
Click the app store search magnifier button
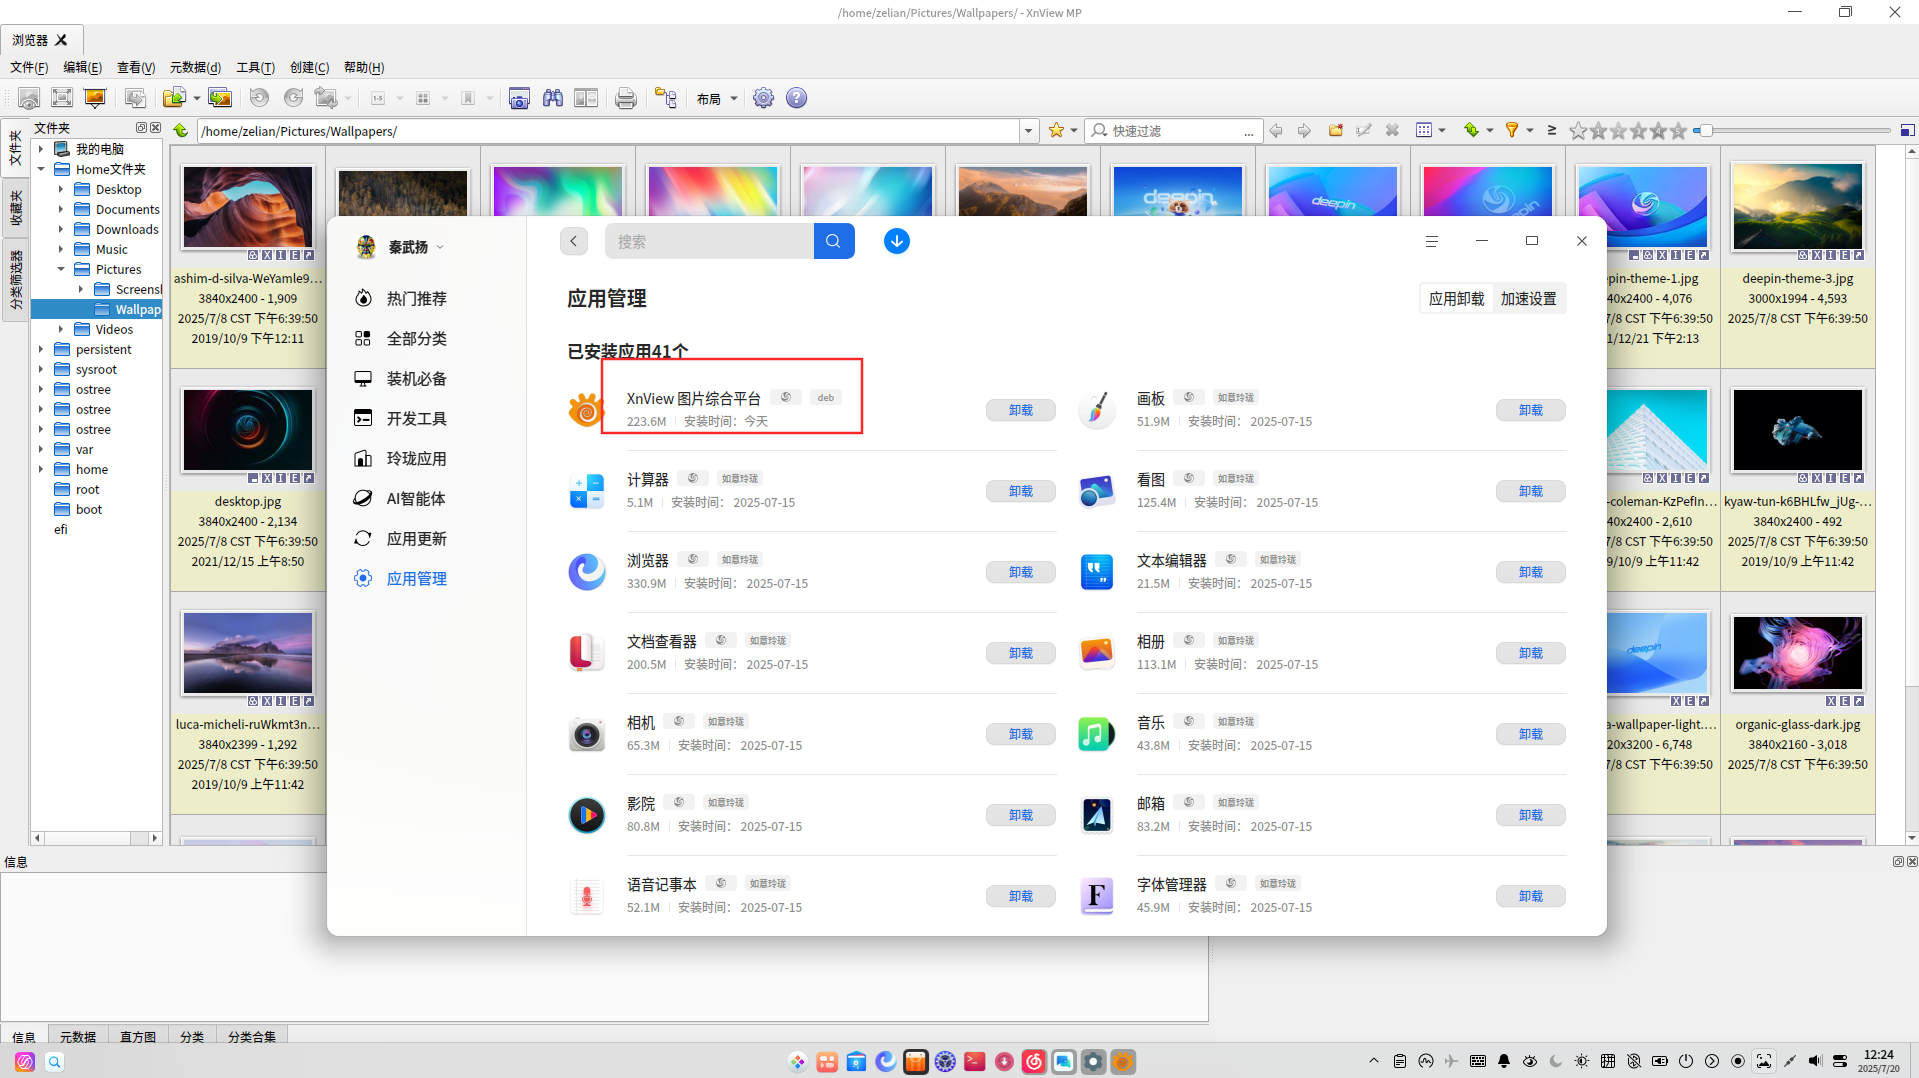833,241
